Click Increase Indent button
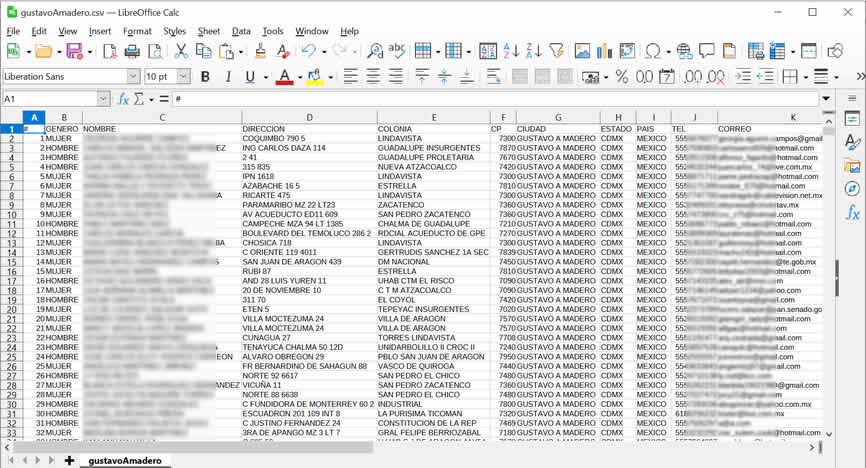 pyautogui.click(x=743, y=77)
